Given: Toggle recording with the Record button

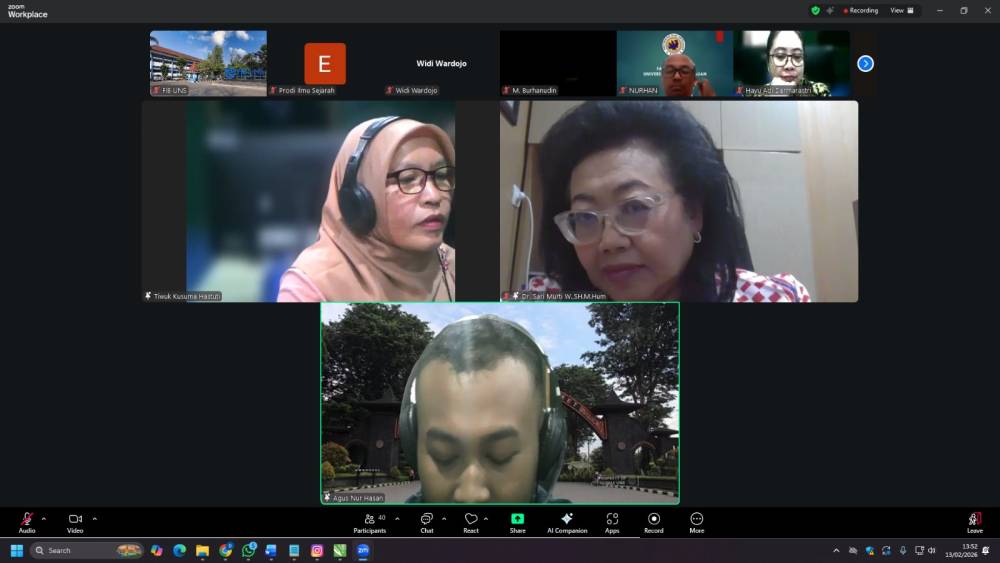Looking at the screenshot, I should point(654,519).
